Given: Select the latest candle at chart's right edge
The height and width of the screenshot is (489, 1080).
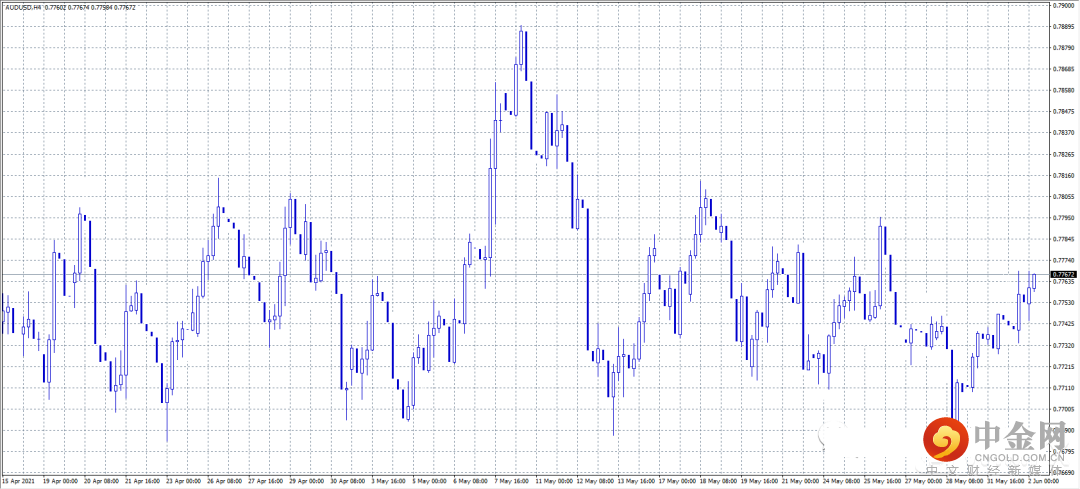Looking at the screenshot, I should pos(1034,281).
